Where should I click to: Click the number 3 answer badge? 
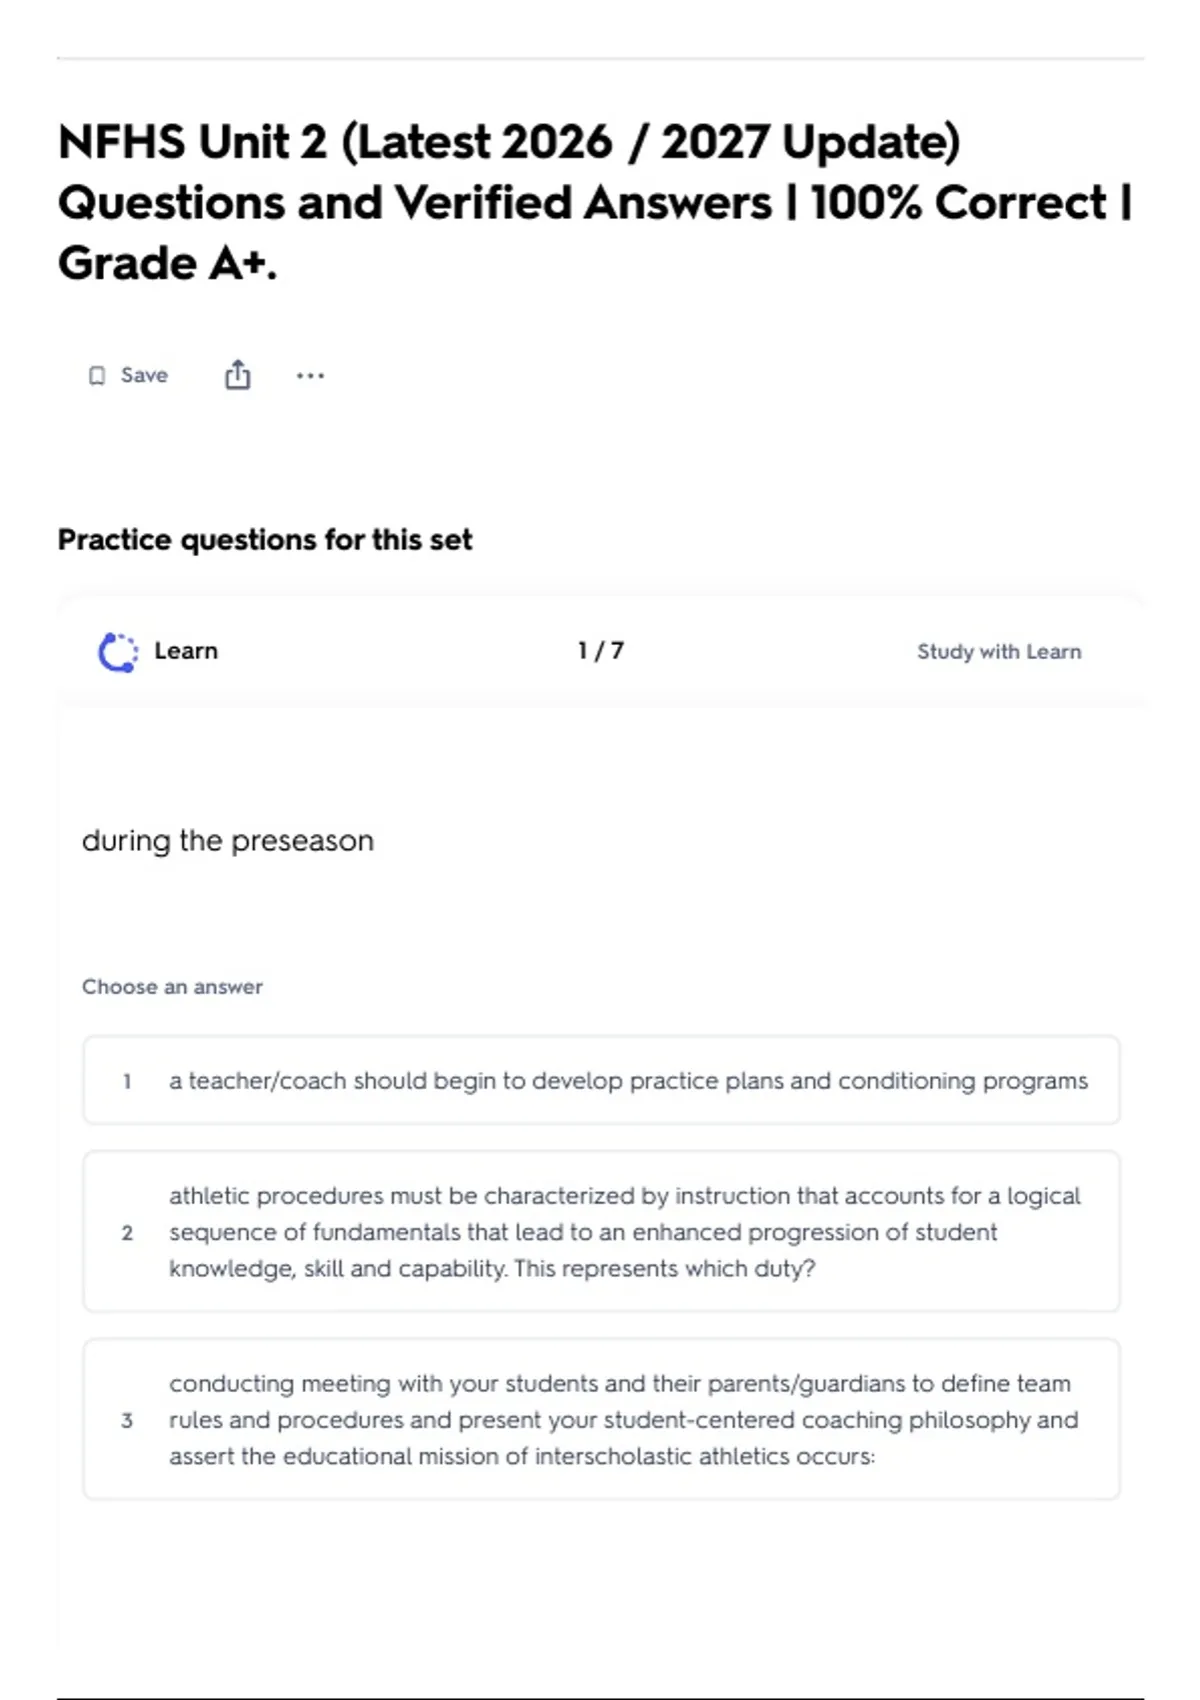(127, 1421)
